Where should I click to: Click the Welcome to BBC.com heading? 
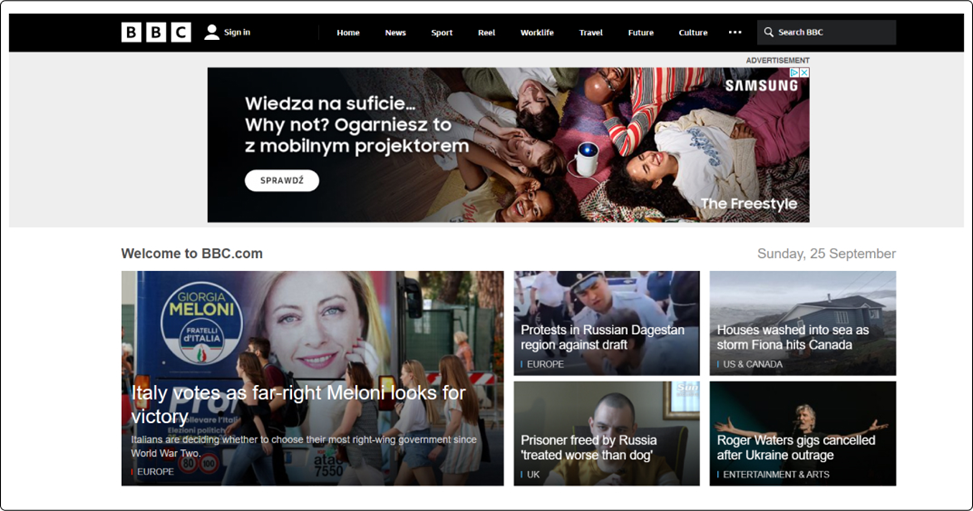click(x=192, y=253)
